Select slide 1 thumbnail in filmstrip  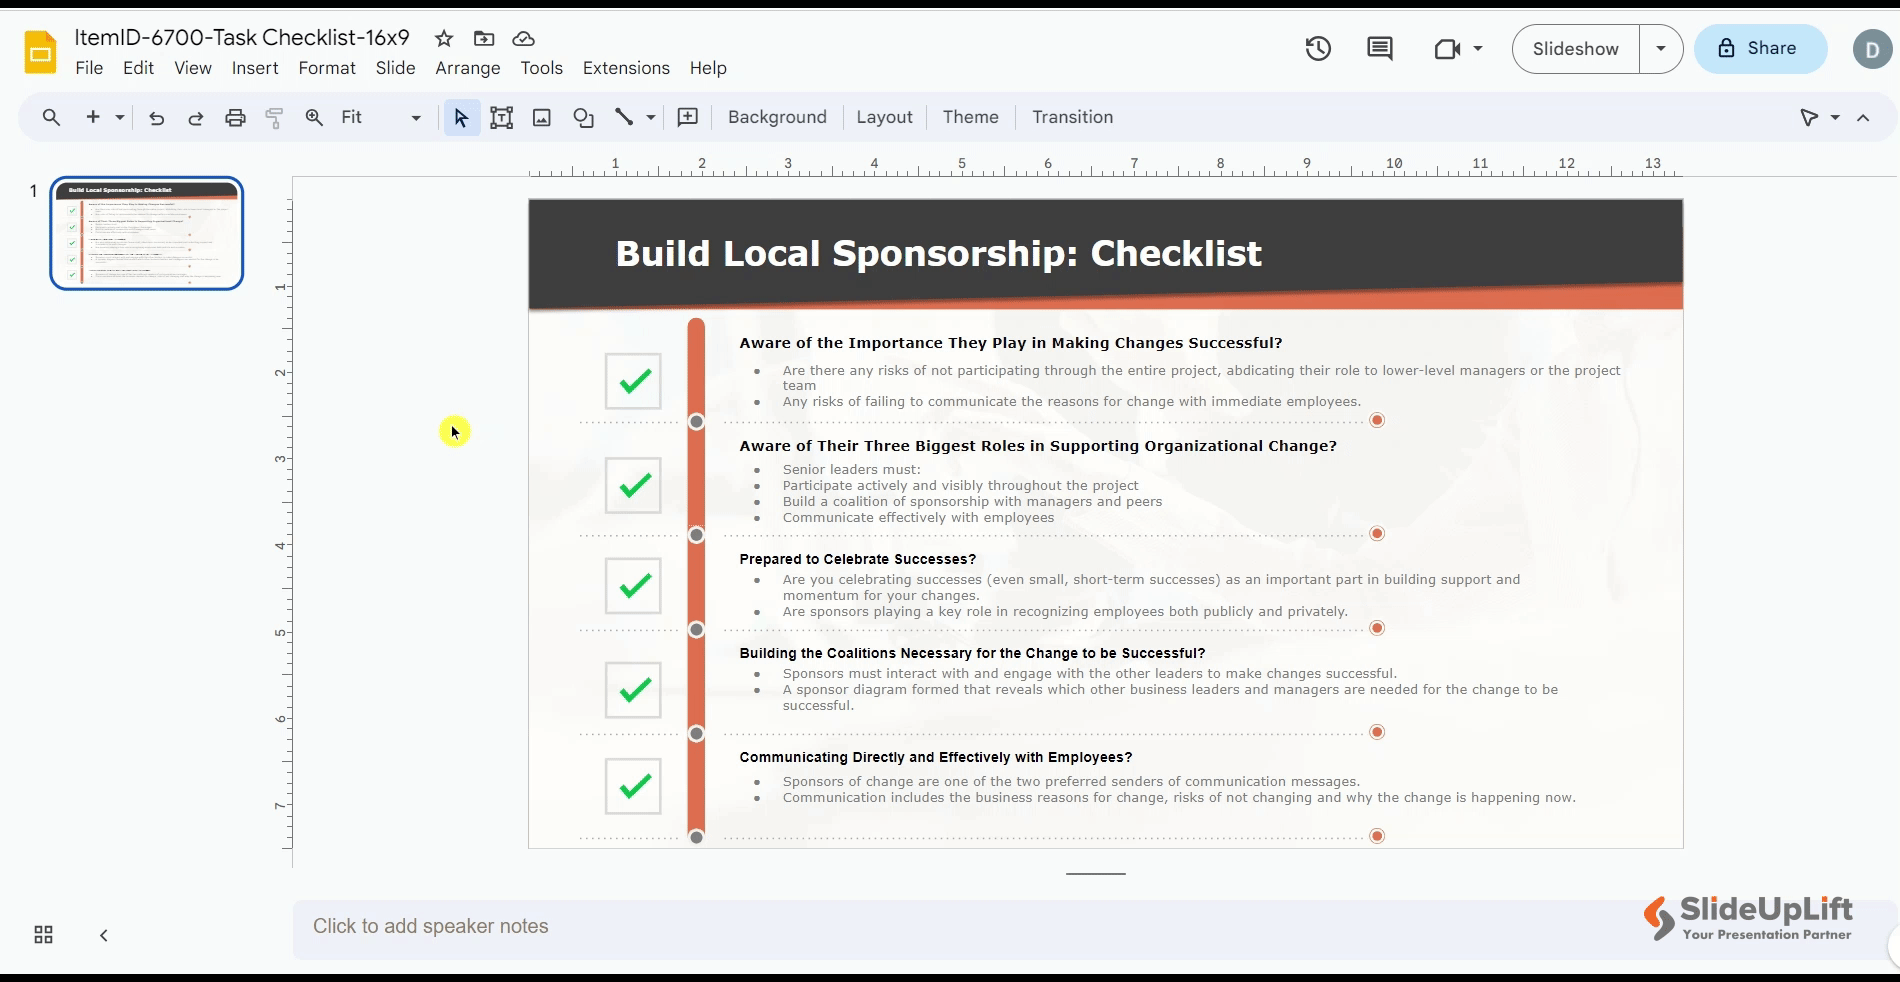coord(147,234)
